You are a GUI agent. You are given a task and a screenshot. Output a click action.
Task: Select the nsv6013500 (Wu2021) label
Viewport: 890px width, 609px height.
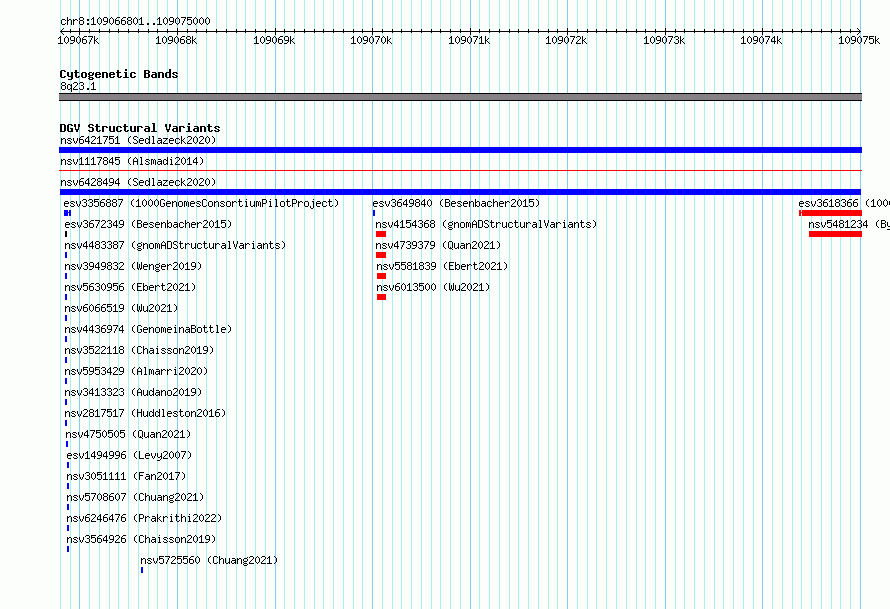(433, 287)
